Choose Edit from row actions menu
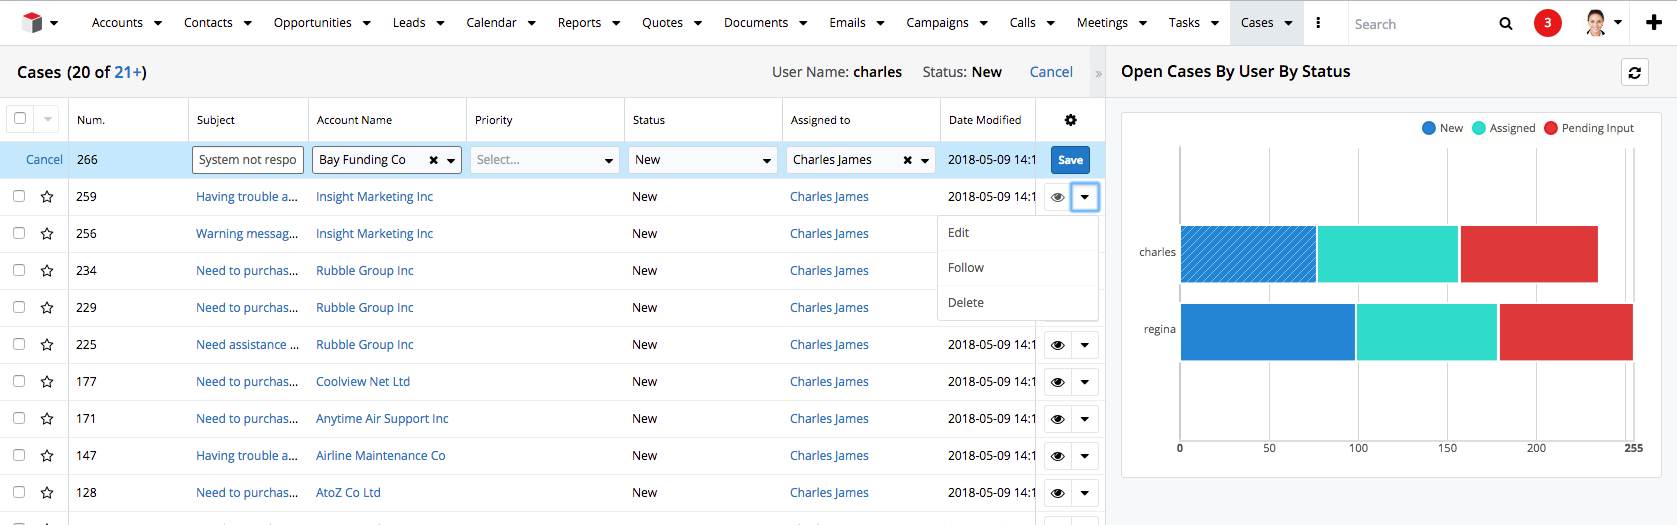 [x=1018, y=233]
